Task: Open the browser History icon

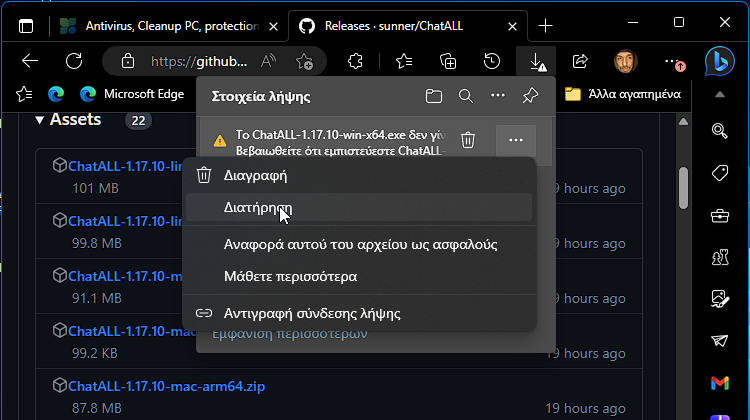Action: (492, 61)
